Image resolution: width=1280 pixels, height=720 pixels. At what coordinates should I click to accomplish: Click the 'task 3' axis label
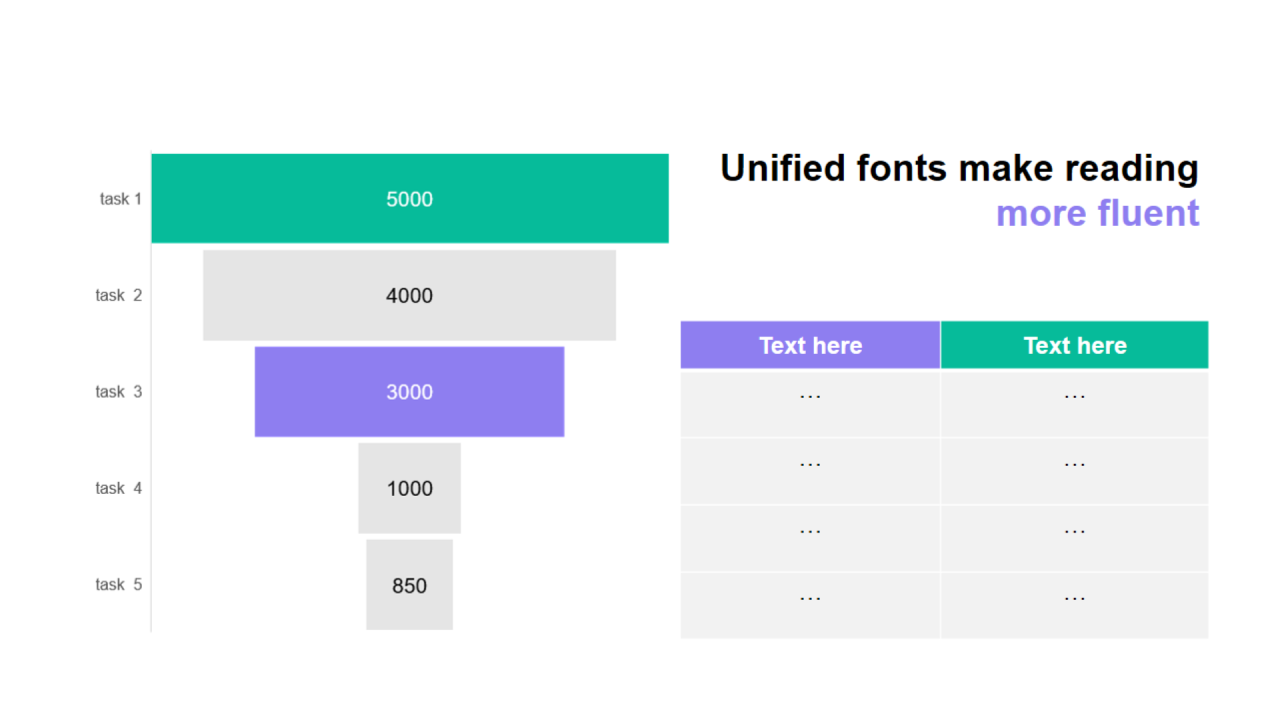(x=118, y=392)
